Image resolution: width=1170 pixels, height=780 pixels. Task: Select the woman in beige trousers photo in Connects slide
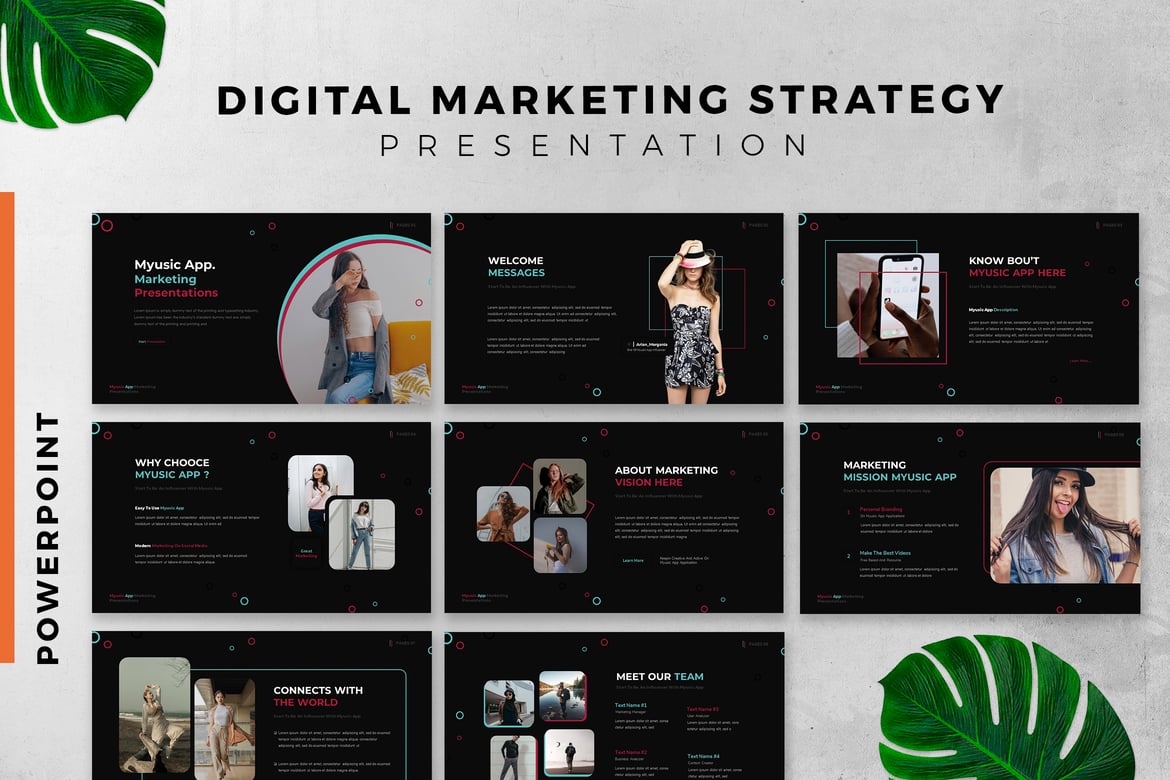[x=225, y=729]
